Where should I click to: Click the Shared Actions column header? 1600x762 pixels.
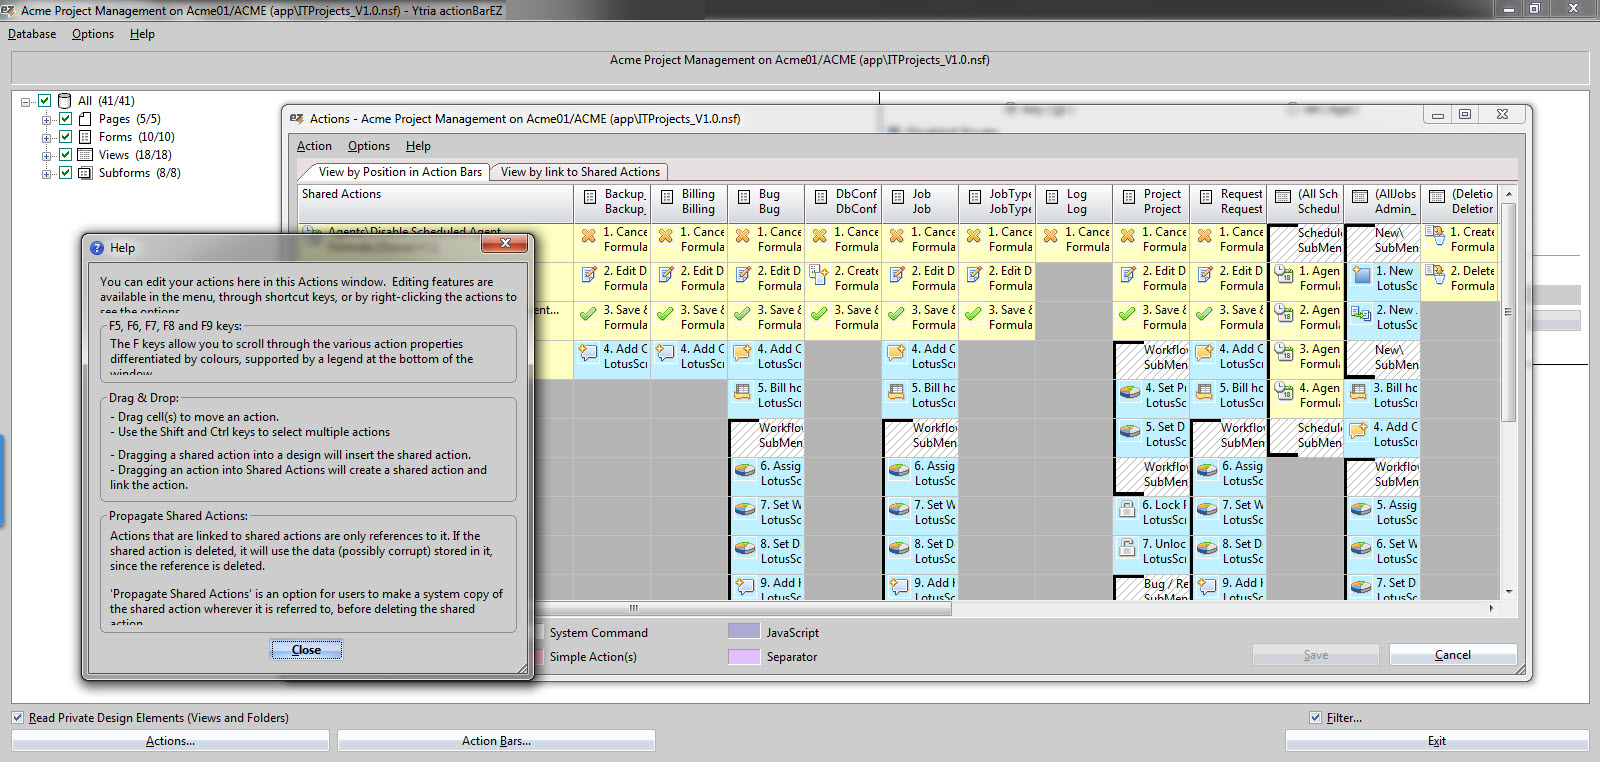click(x=435, y=202)
